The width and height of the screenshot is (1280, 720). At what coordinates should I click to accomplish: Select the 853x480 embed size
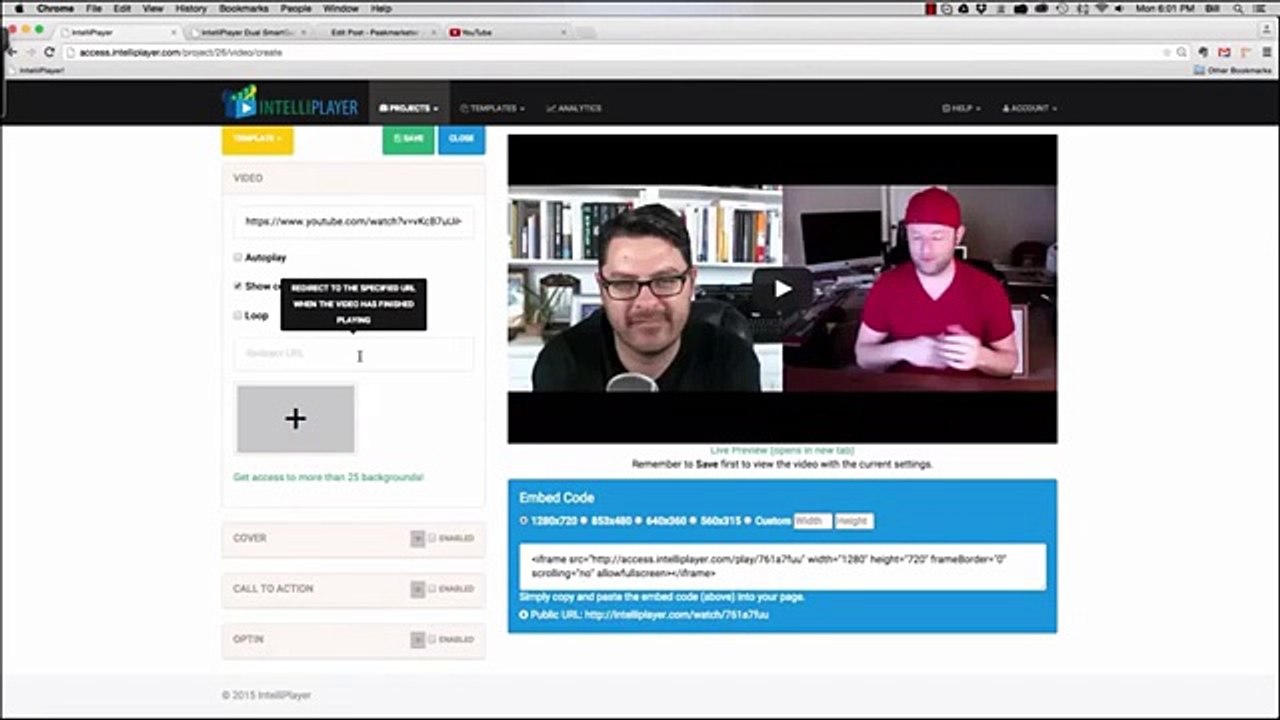(x=585, y=521)
